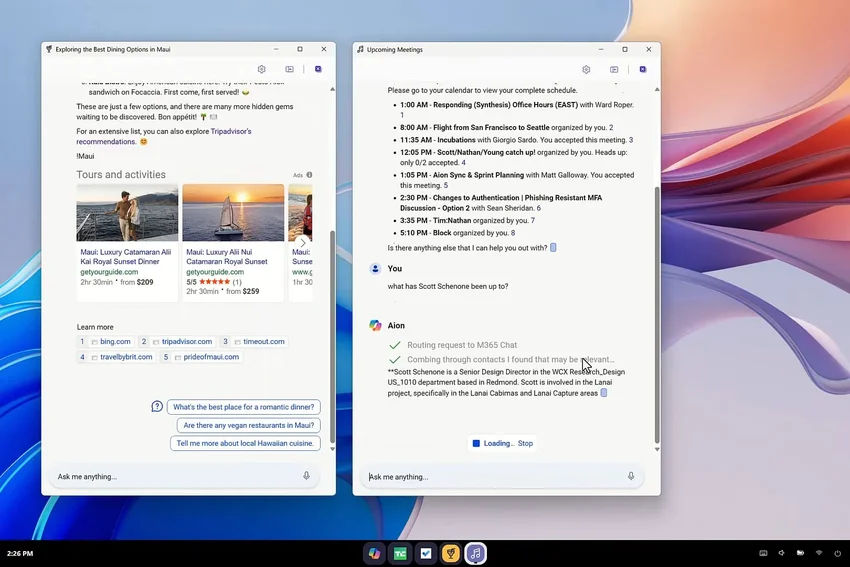850x567 pixels.
Task: Click the Ads info icon
Action: (310, 175)
